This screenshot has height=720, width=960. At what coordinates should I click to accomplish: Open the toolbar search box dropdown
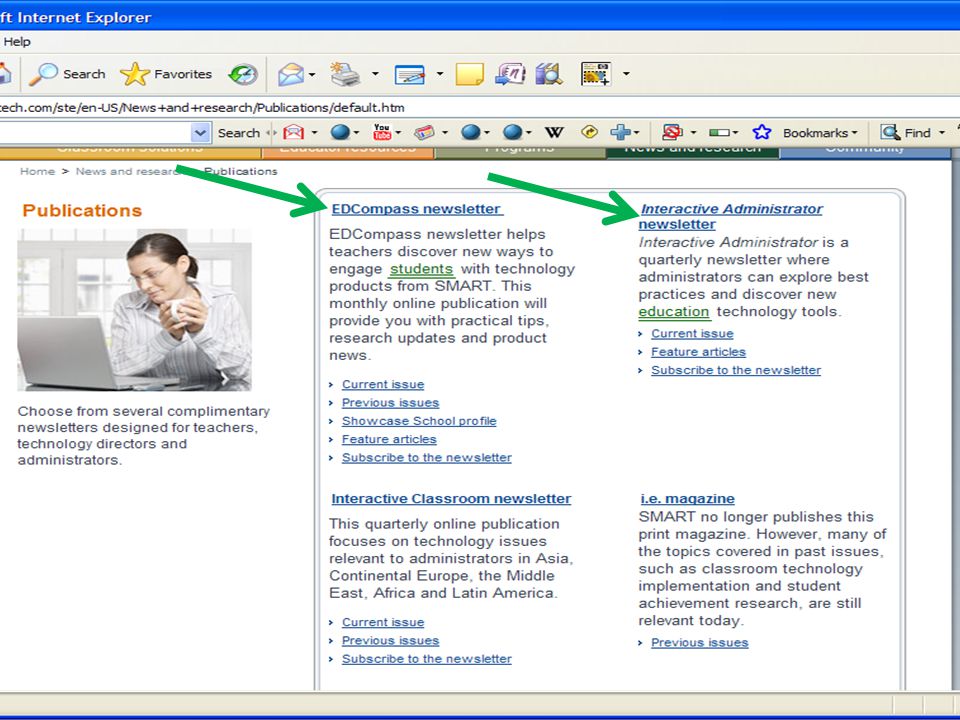[x=200, y=132]
